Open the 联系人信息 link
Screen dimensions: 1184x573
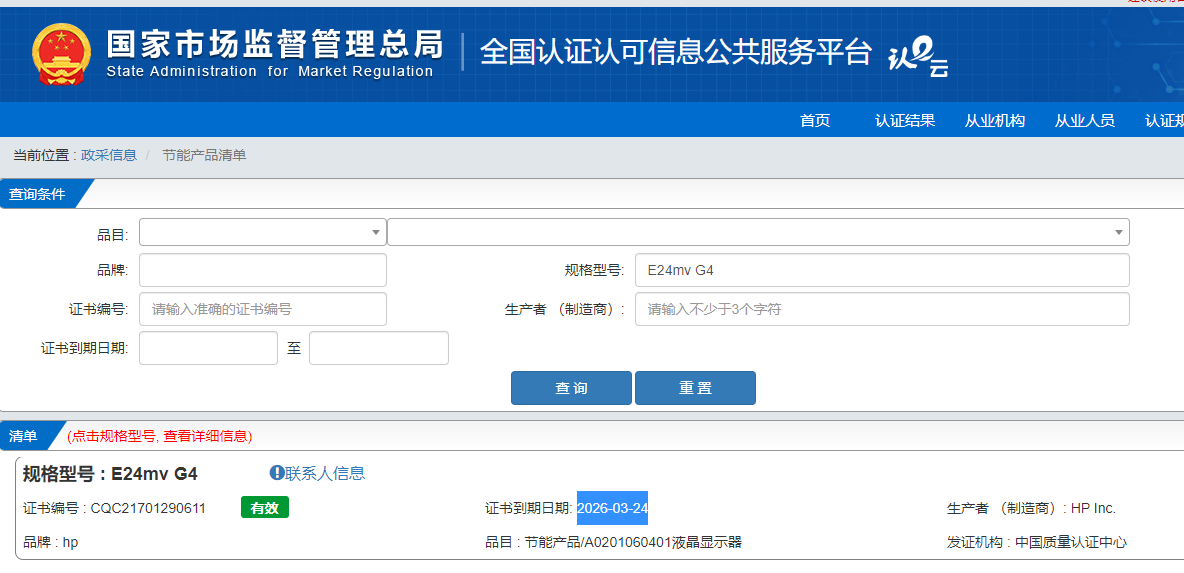tap(325, 473)
